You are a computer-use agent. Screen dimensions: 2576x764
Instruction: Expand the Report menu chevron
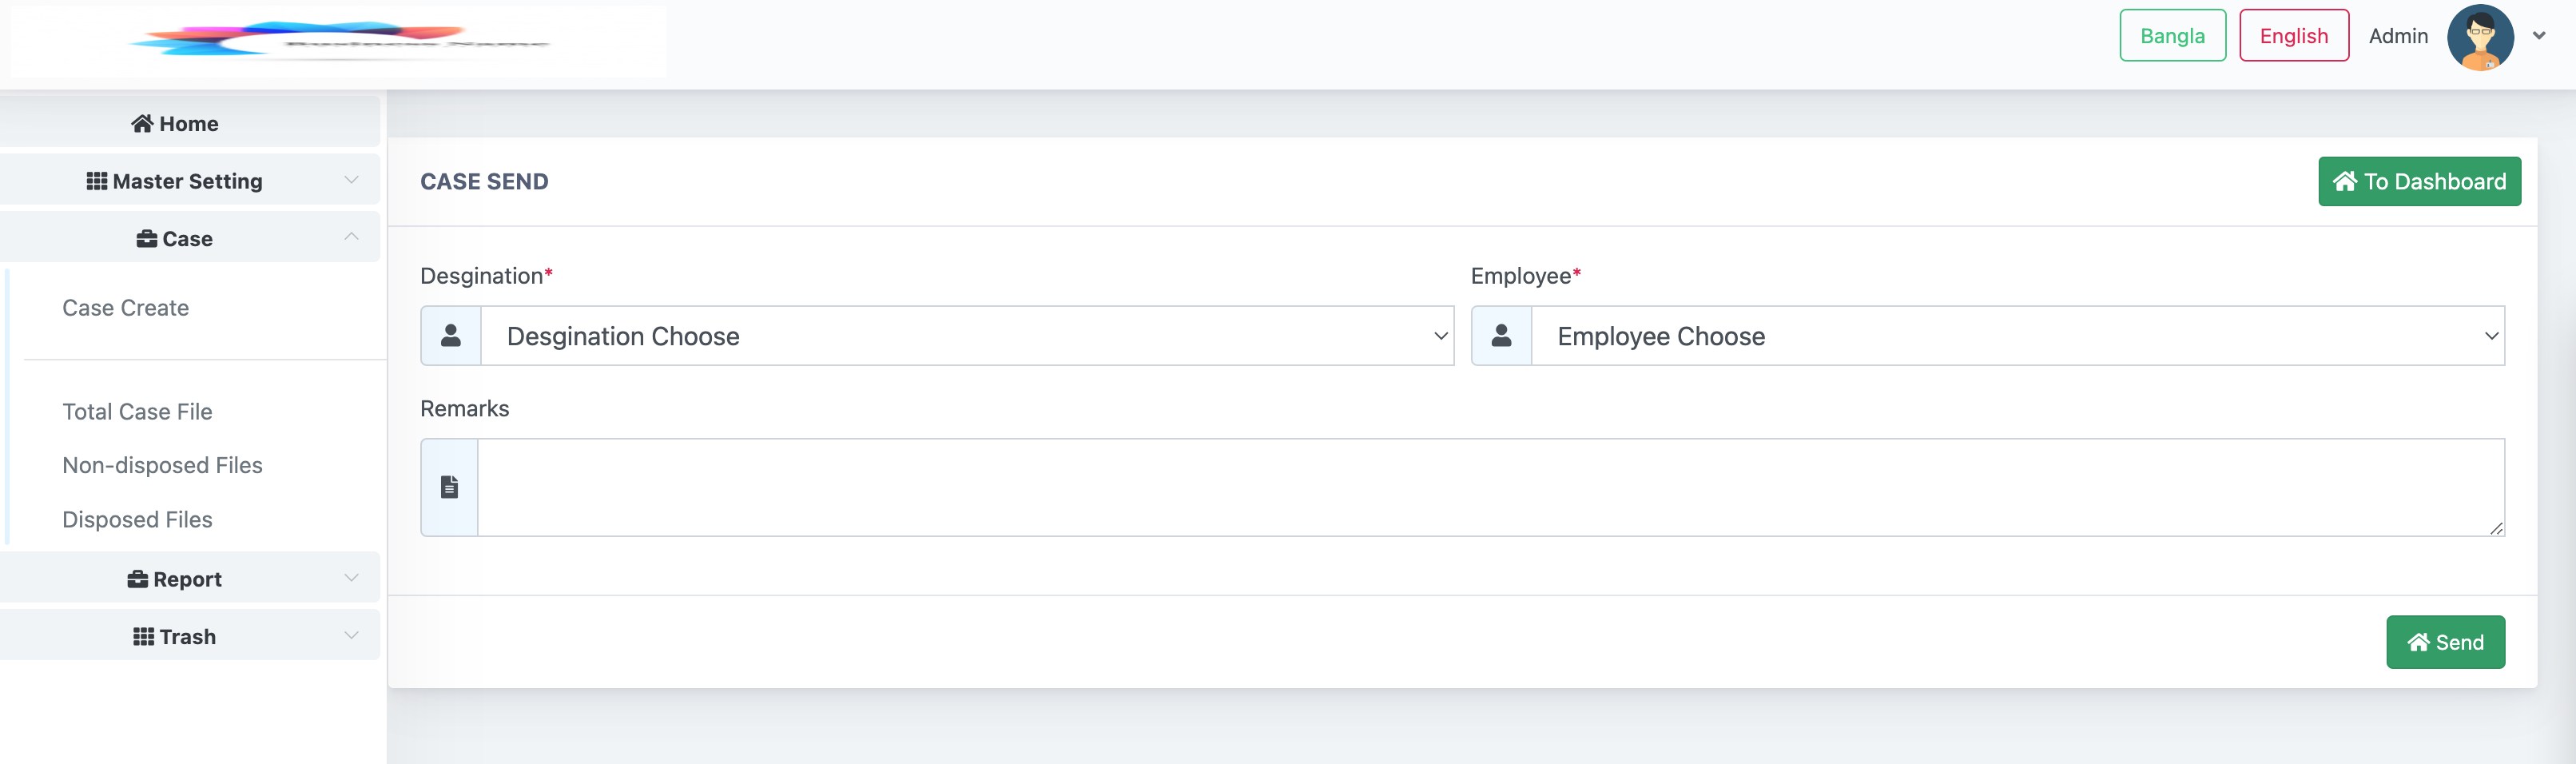[351, 578]
